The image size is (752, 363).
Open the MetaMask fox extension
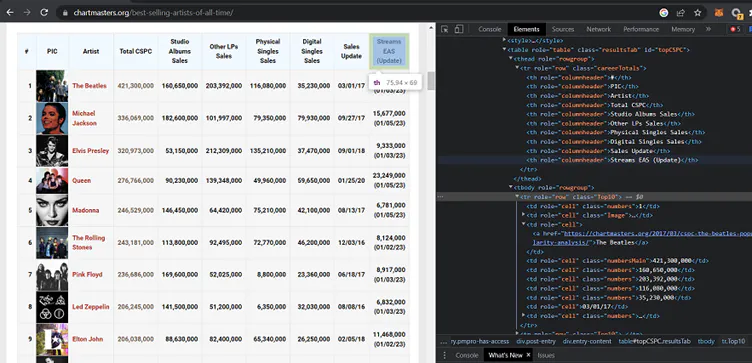718,13
